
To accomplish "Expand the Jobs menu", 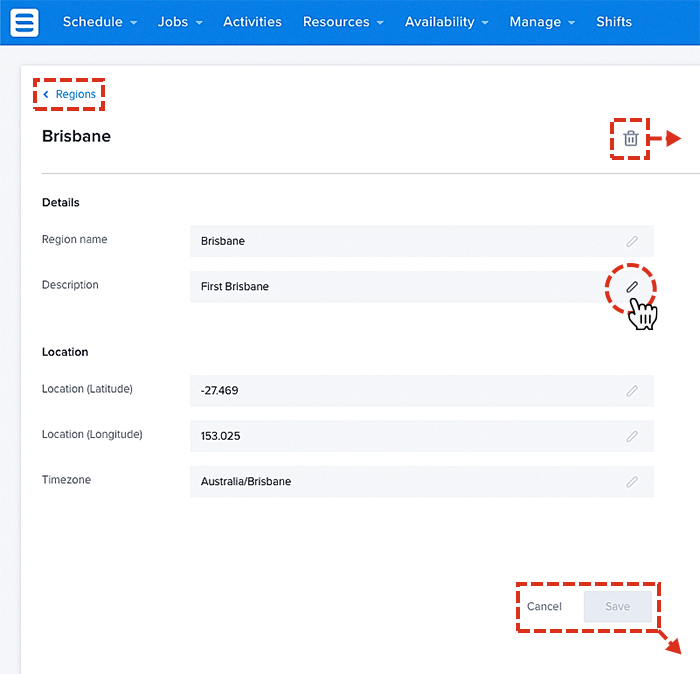I will (x=180, y=22).
